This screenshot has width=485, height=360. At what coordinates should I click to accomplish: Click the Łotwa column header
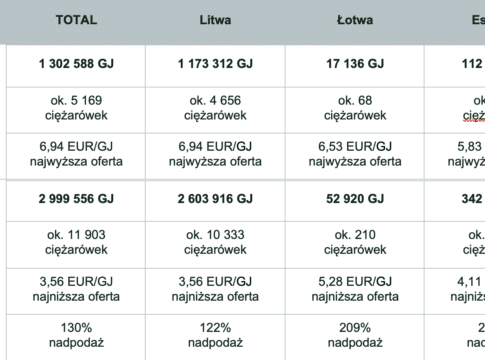(x=355, y=20)
